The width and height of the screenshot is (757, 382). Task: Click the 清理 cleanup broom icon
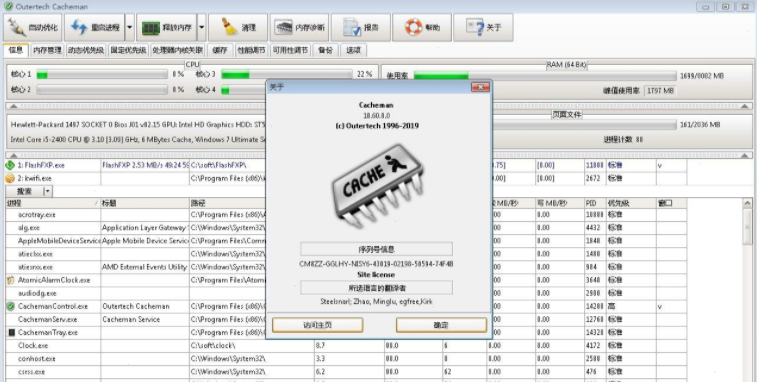coord(230,27)
